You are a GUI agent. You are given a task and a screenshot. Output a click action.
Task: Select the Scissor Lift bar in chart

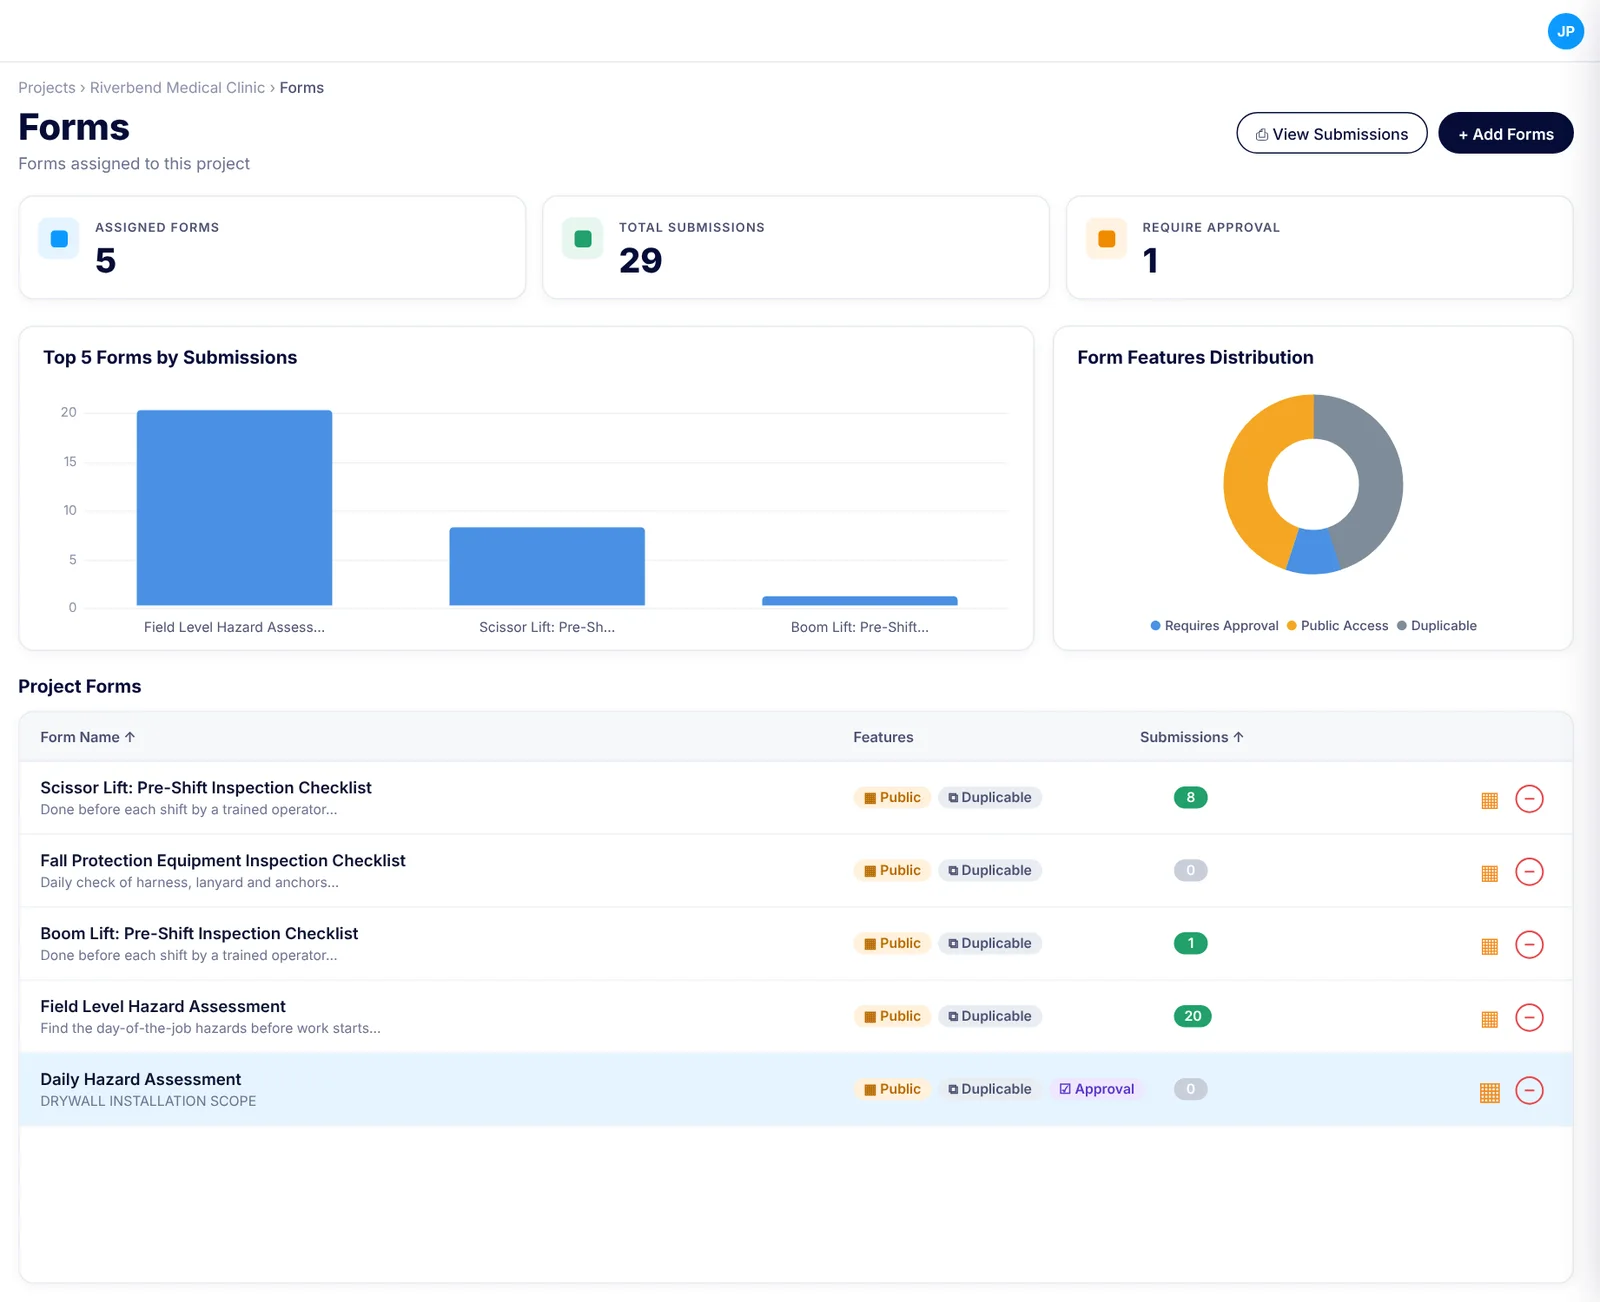tap(547, 566)
